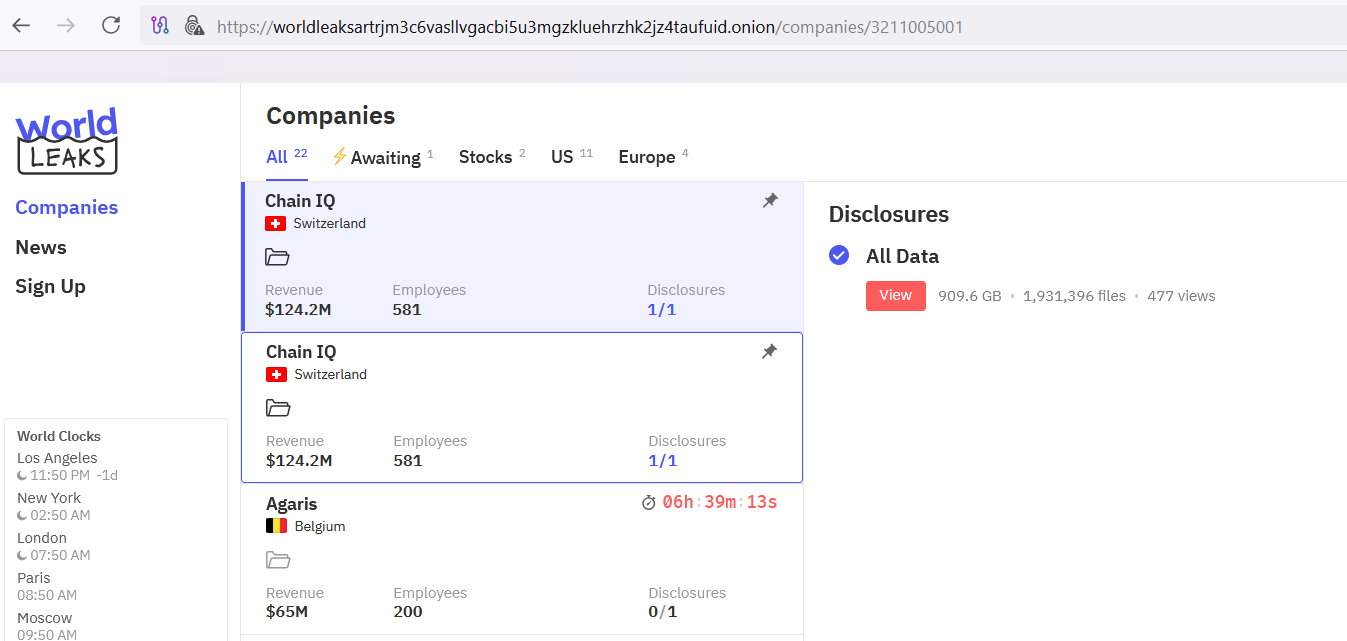The width and height of the screenshot is (1347, 641).
Task: Click the folder icon in the first Chain IQ card
Action: click(277, 257)
